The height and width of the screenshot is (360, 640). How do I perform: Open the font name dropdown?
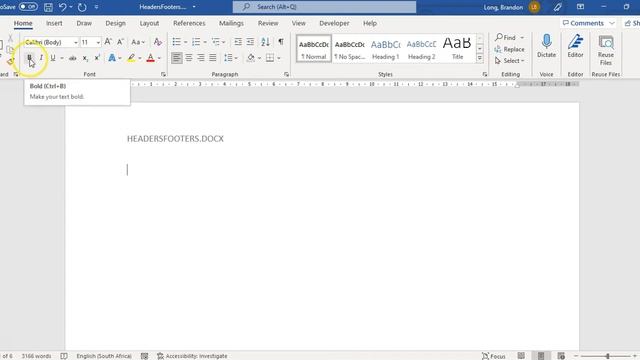point(76,42)
